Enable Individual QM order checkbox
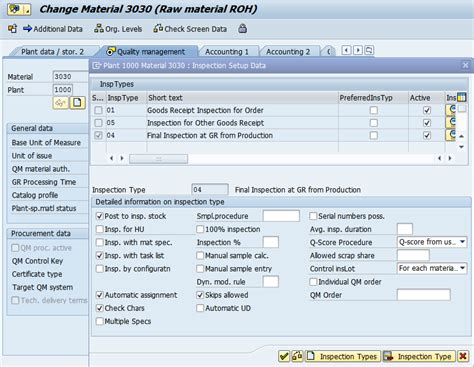The width and height of the screenshot is (474, 367). [313, 282]
